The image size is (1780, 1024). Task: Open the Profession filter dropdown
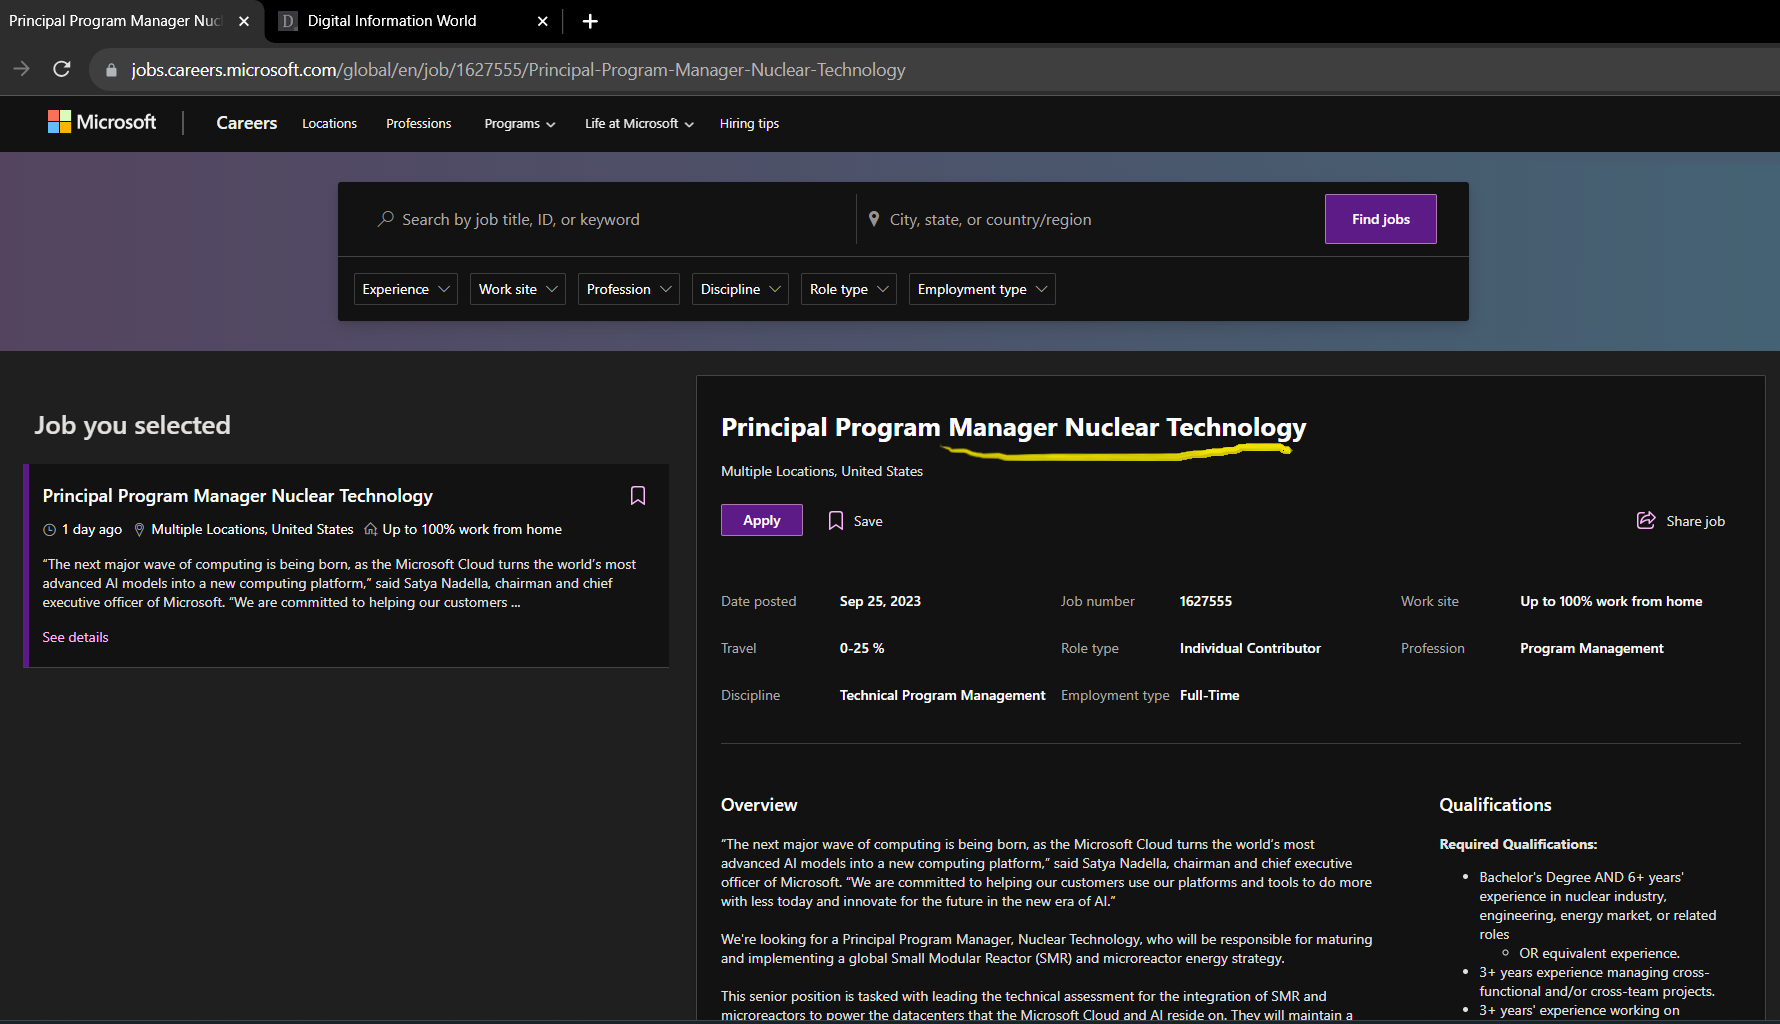(629, 289)
